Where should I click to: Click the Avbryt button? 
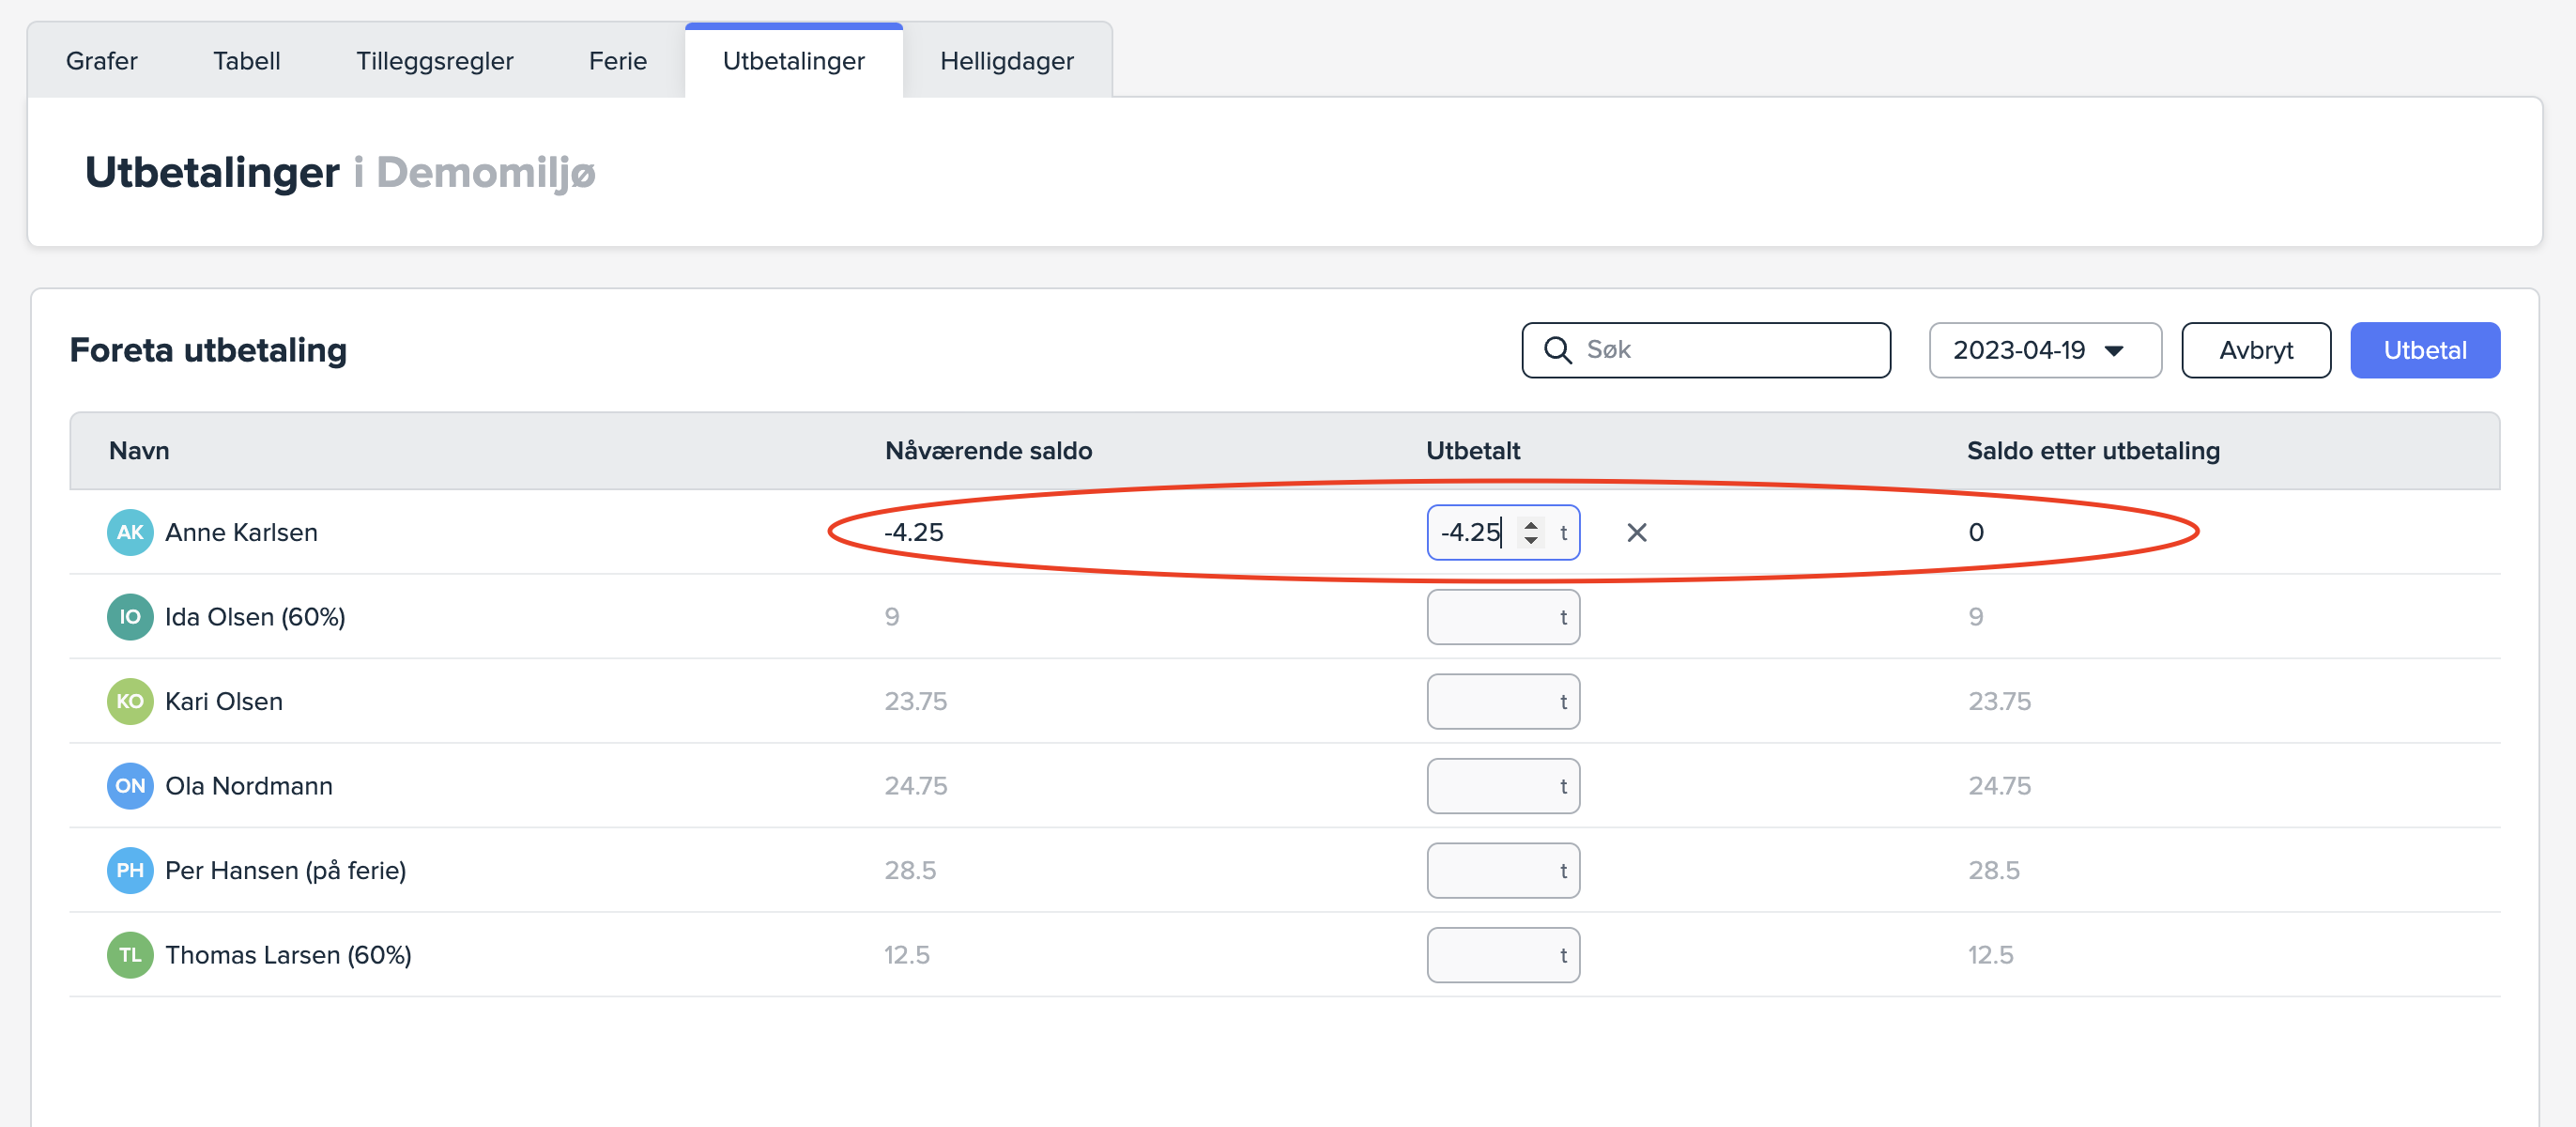tap(2255, 350)
